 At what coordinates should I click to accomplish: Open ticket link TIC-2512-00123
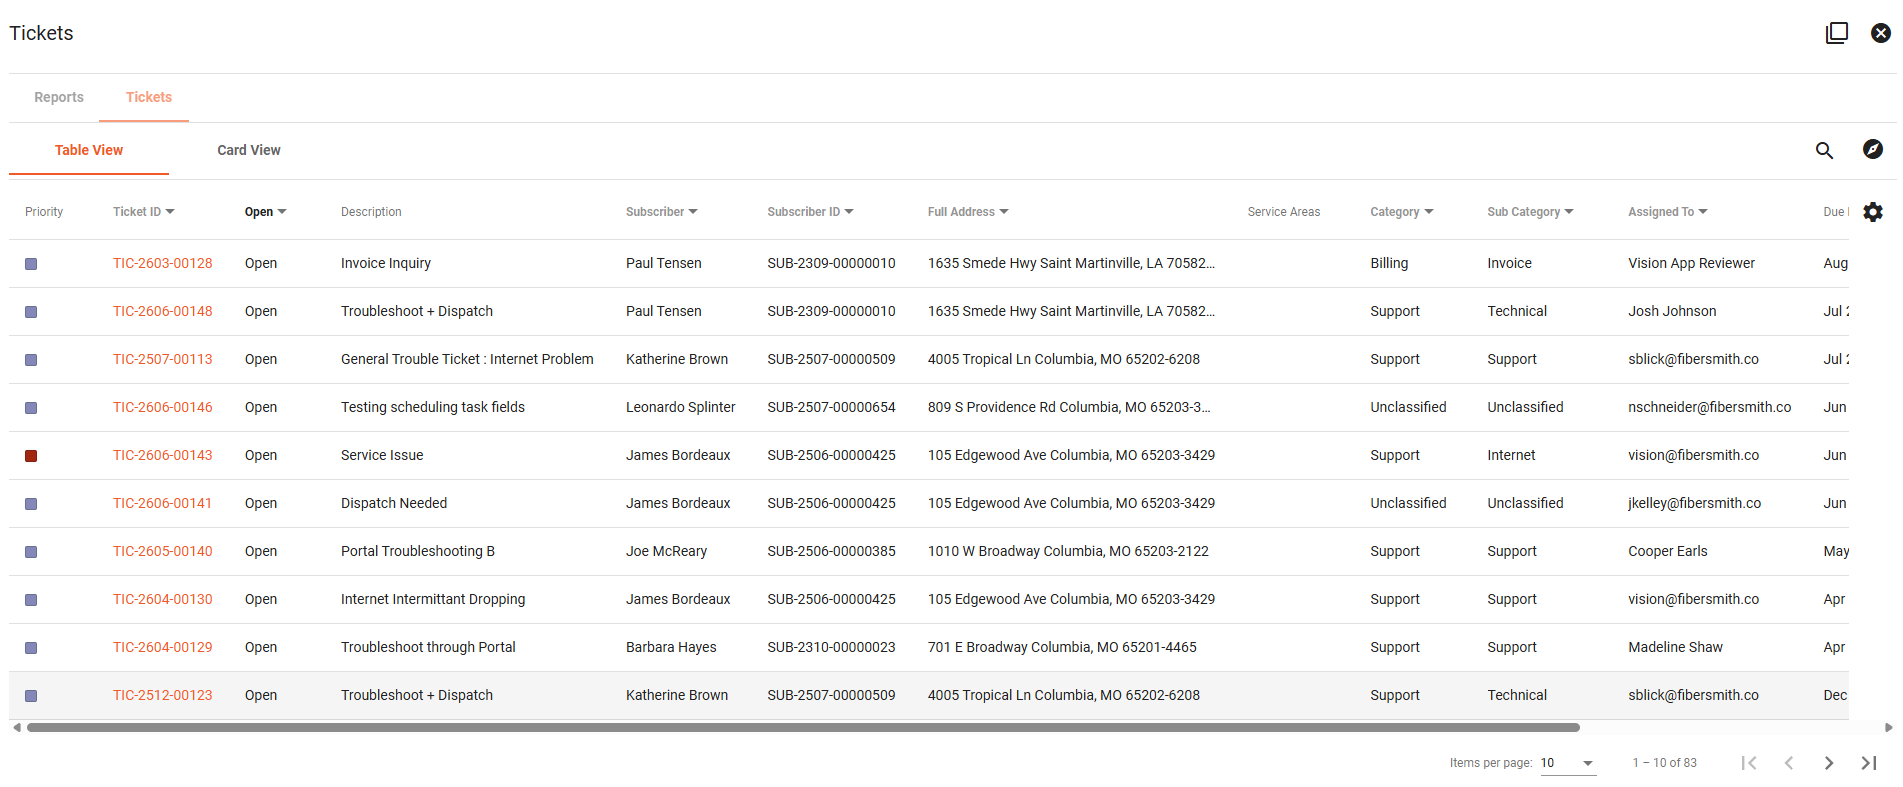pyautogui.click(x=163, y=695)
